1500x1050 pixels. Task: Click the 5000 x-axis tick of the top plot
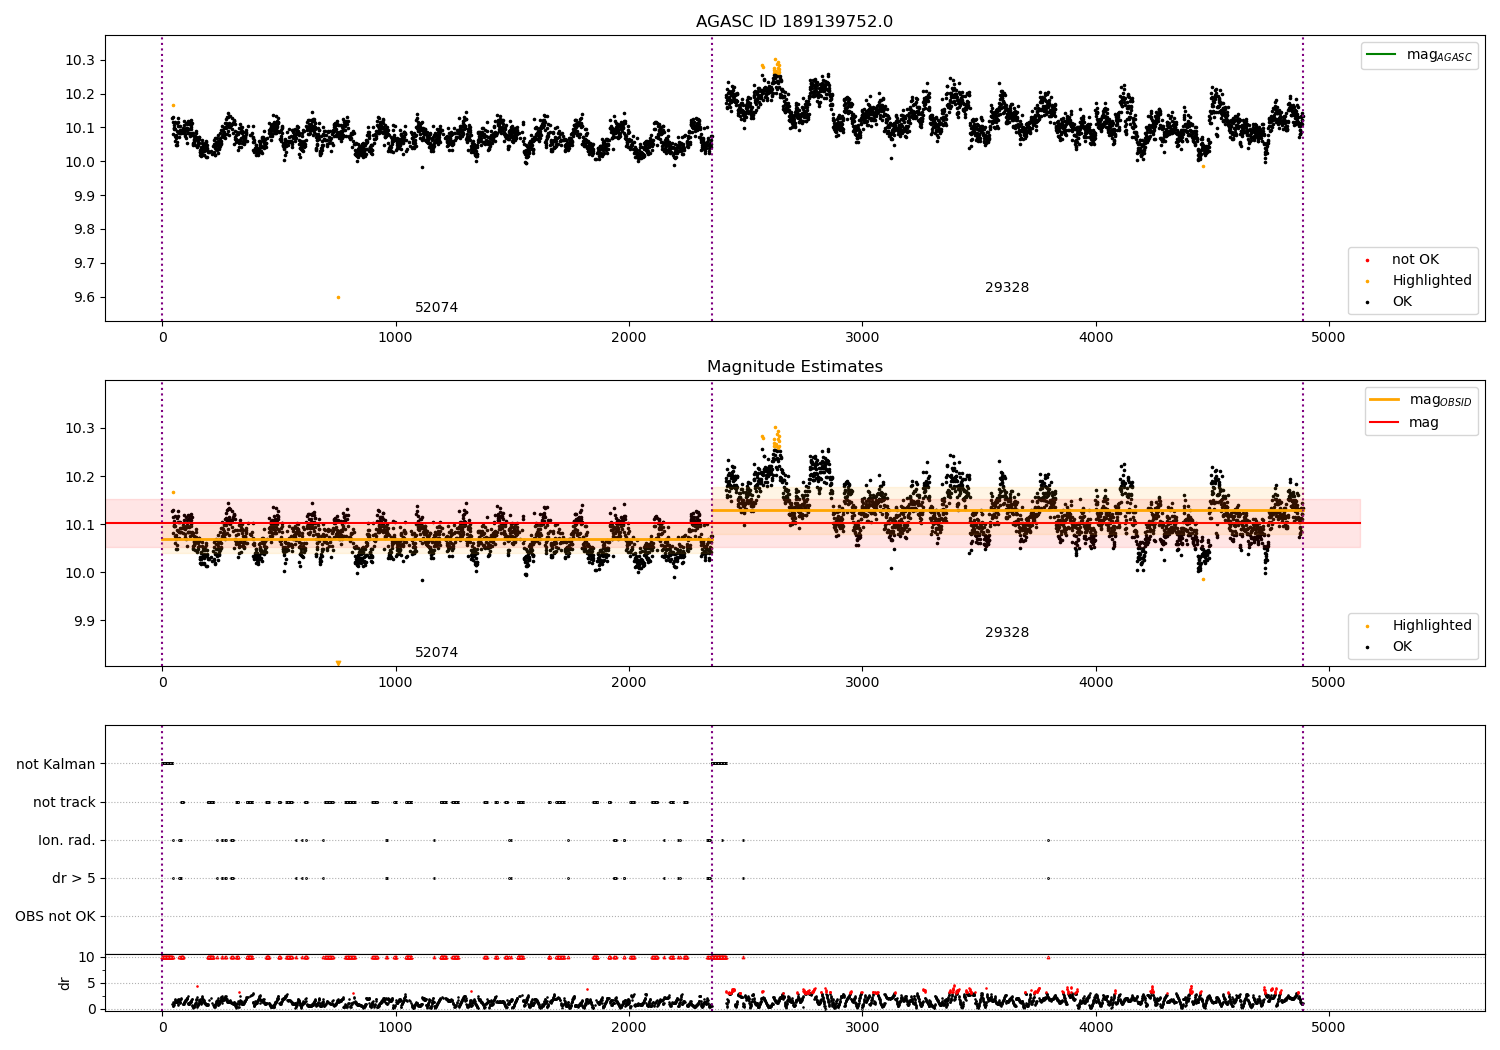[1329, 338]
